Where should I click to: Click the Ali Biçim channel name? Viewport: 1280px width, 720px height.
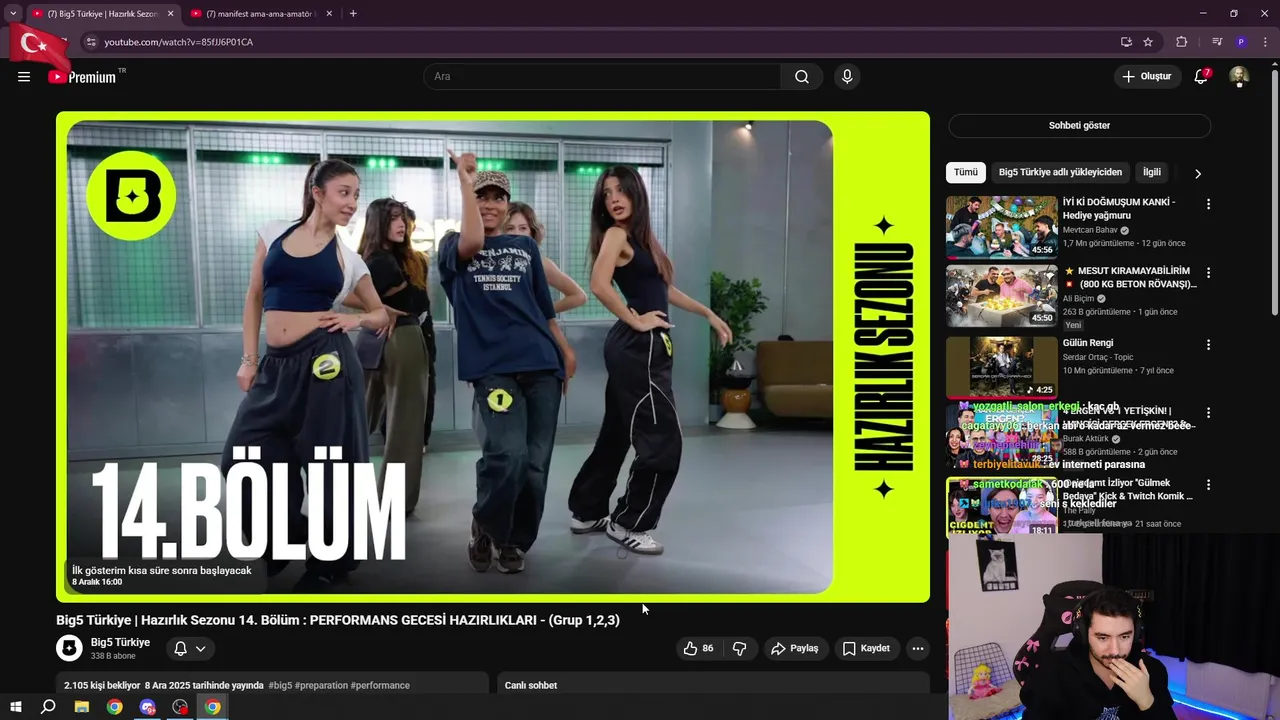(1079, 299)
